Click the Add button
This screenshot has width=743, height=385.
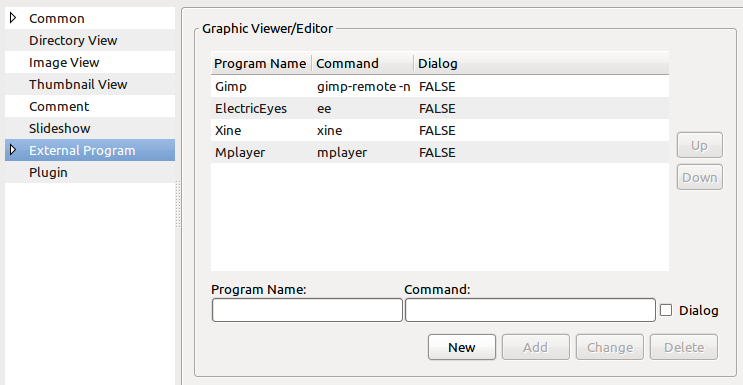click(x=535, y=347)
